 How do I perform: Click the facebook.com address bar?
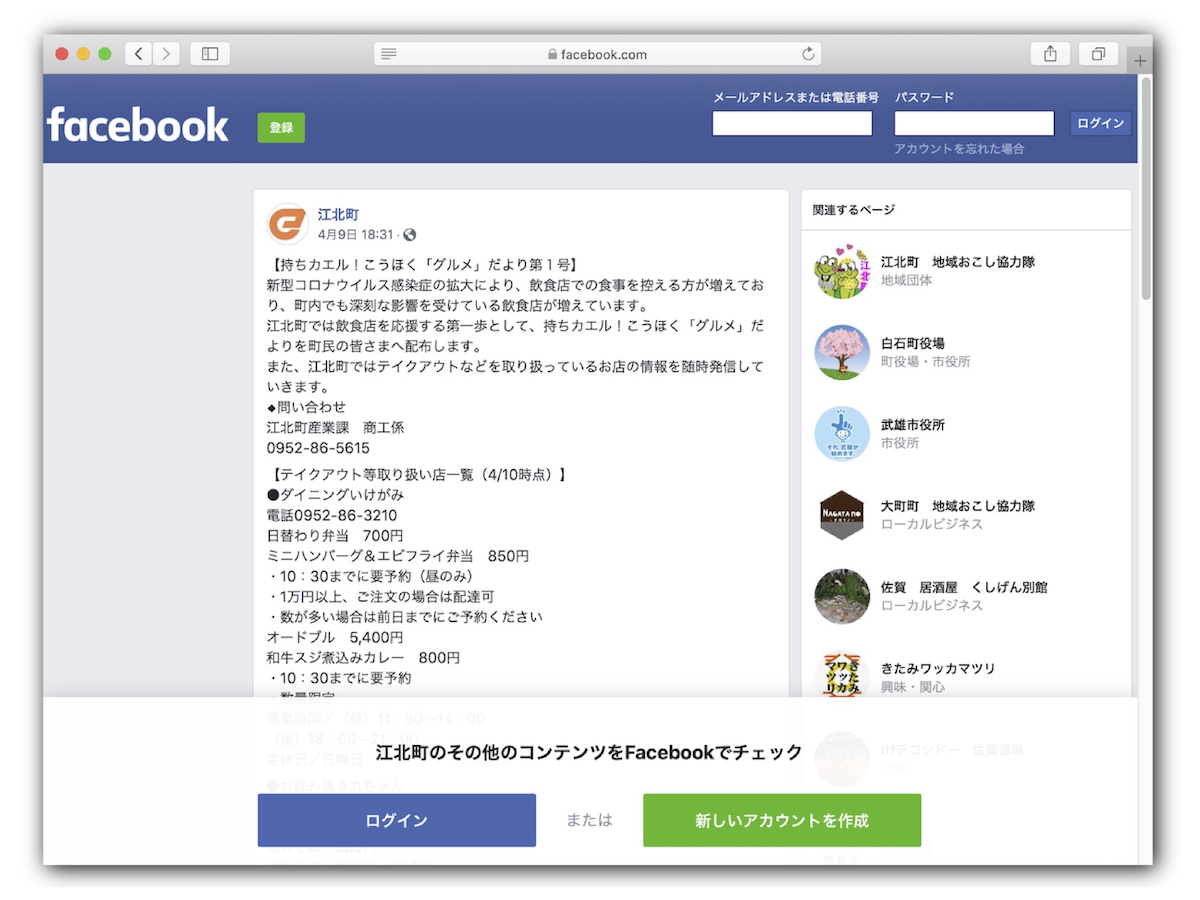(597, 54)
